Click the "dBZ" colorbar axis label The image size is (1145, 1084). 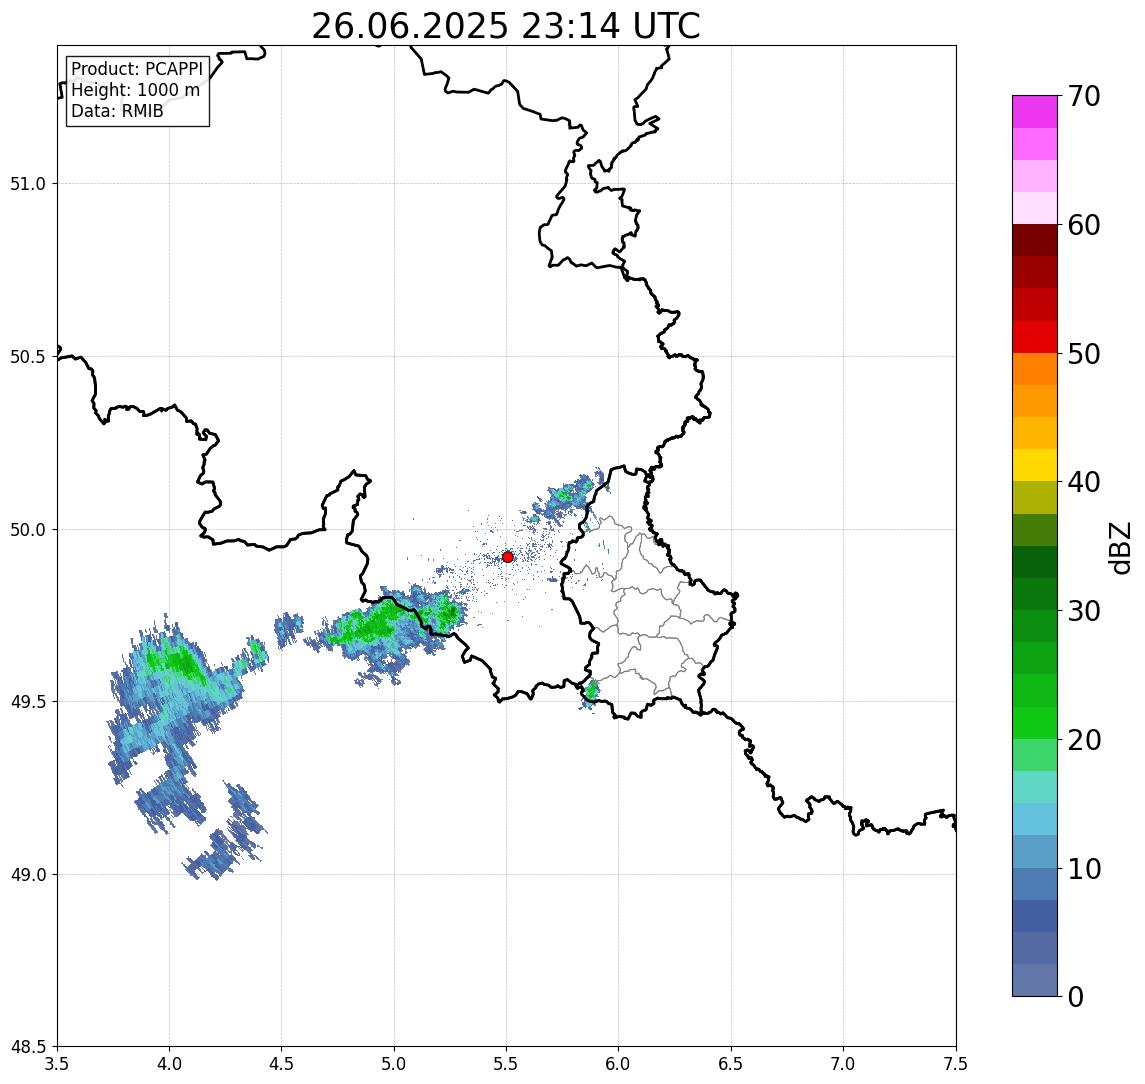1120,547
